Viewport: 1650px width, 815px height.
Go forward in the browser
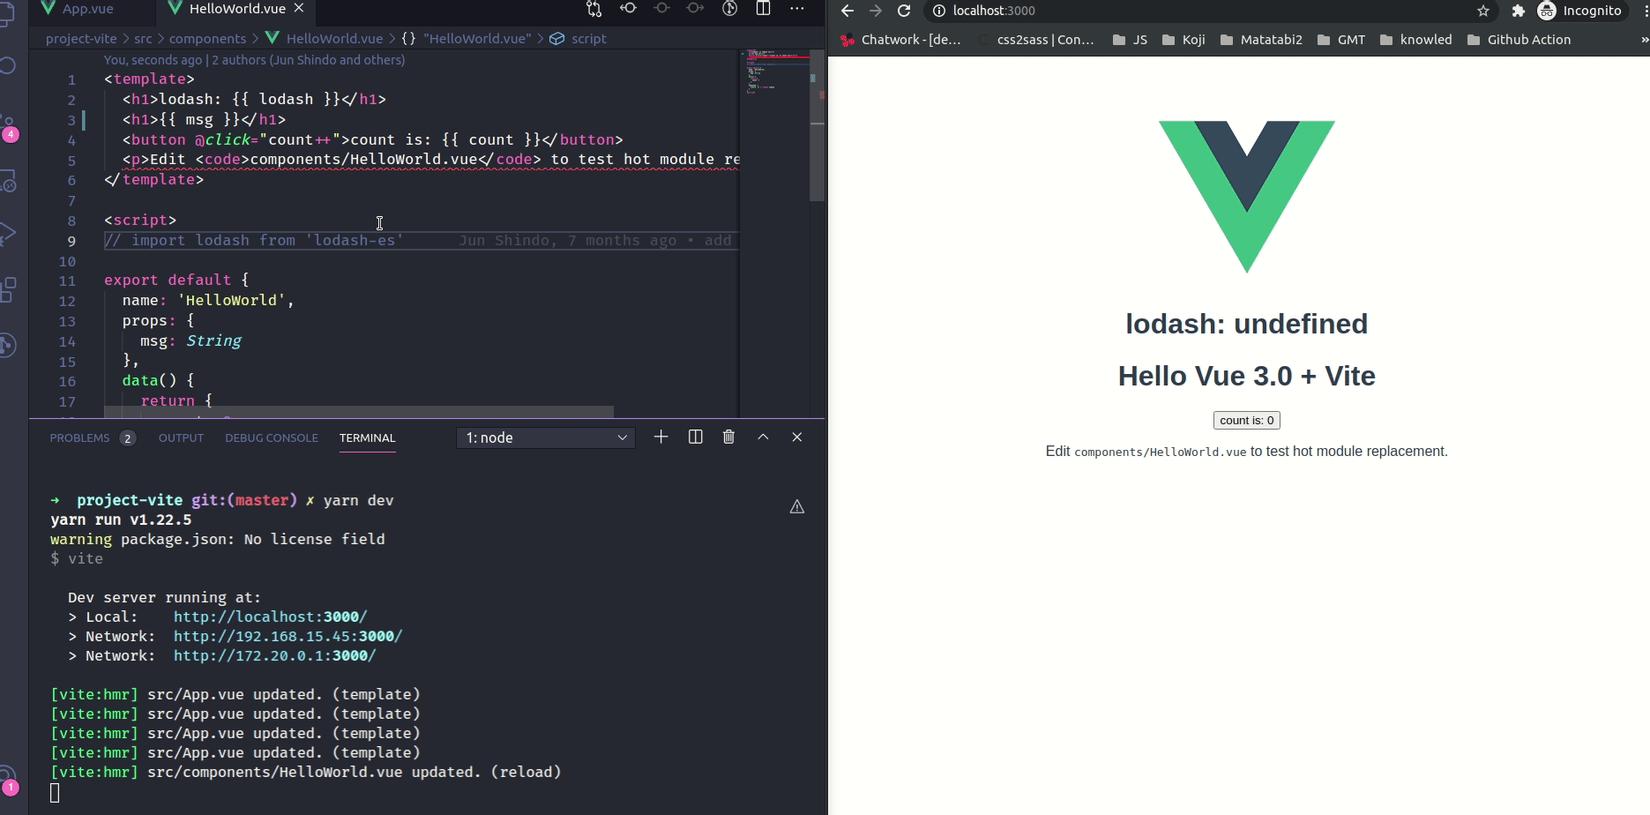tap(875, 11)
